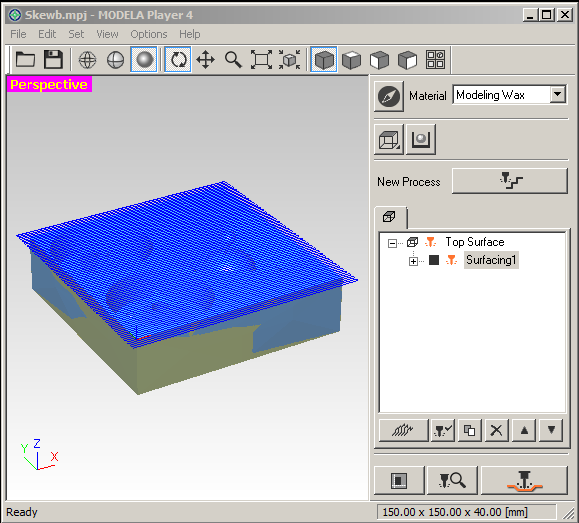Click the Material label text
The width and height of the screenshot is (579, 523).
coord(428,96)
